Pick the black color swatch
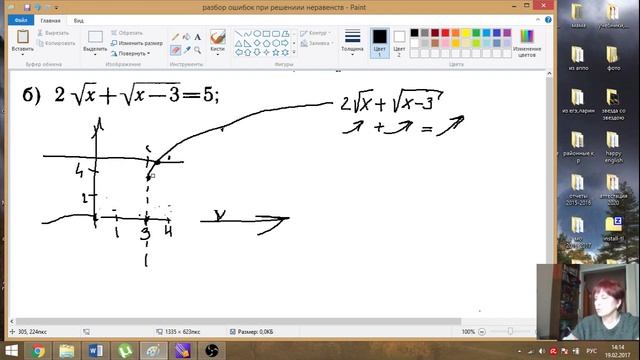Screen dimensions: 640x360 coord(414,33)
